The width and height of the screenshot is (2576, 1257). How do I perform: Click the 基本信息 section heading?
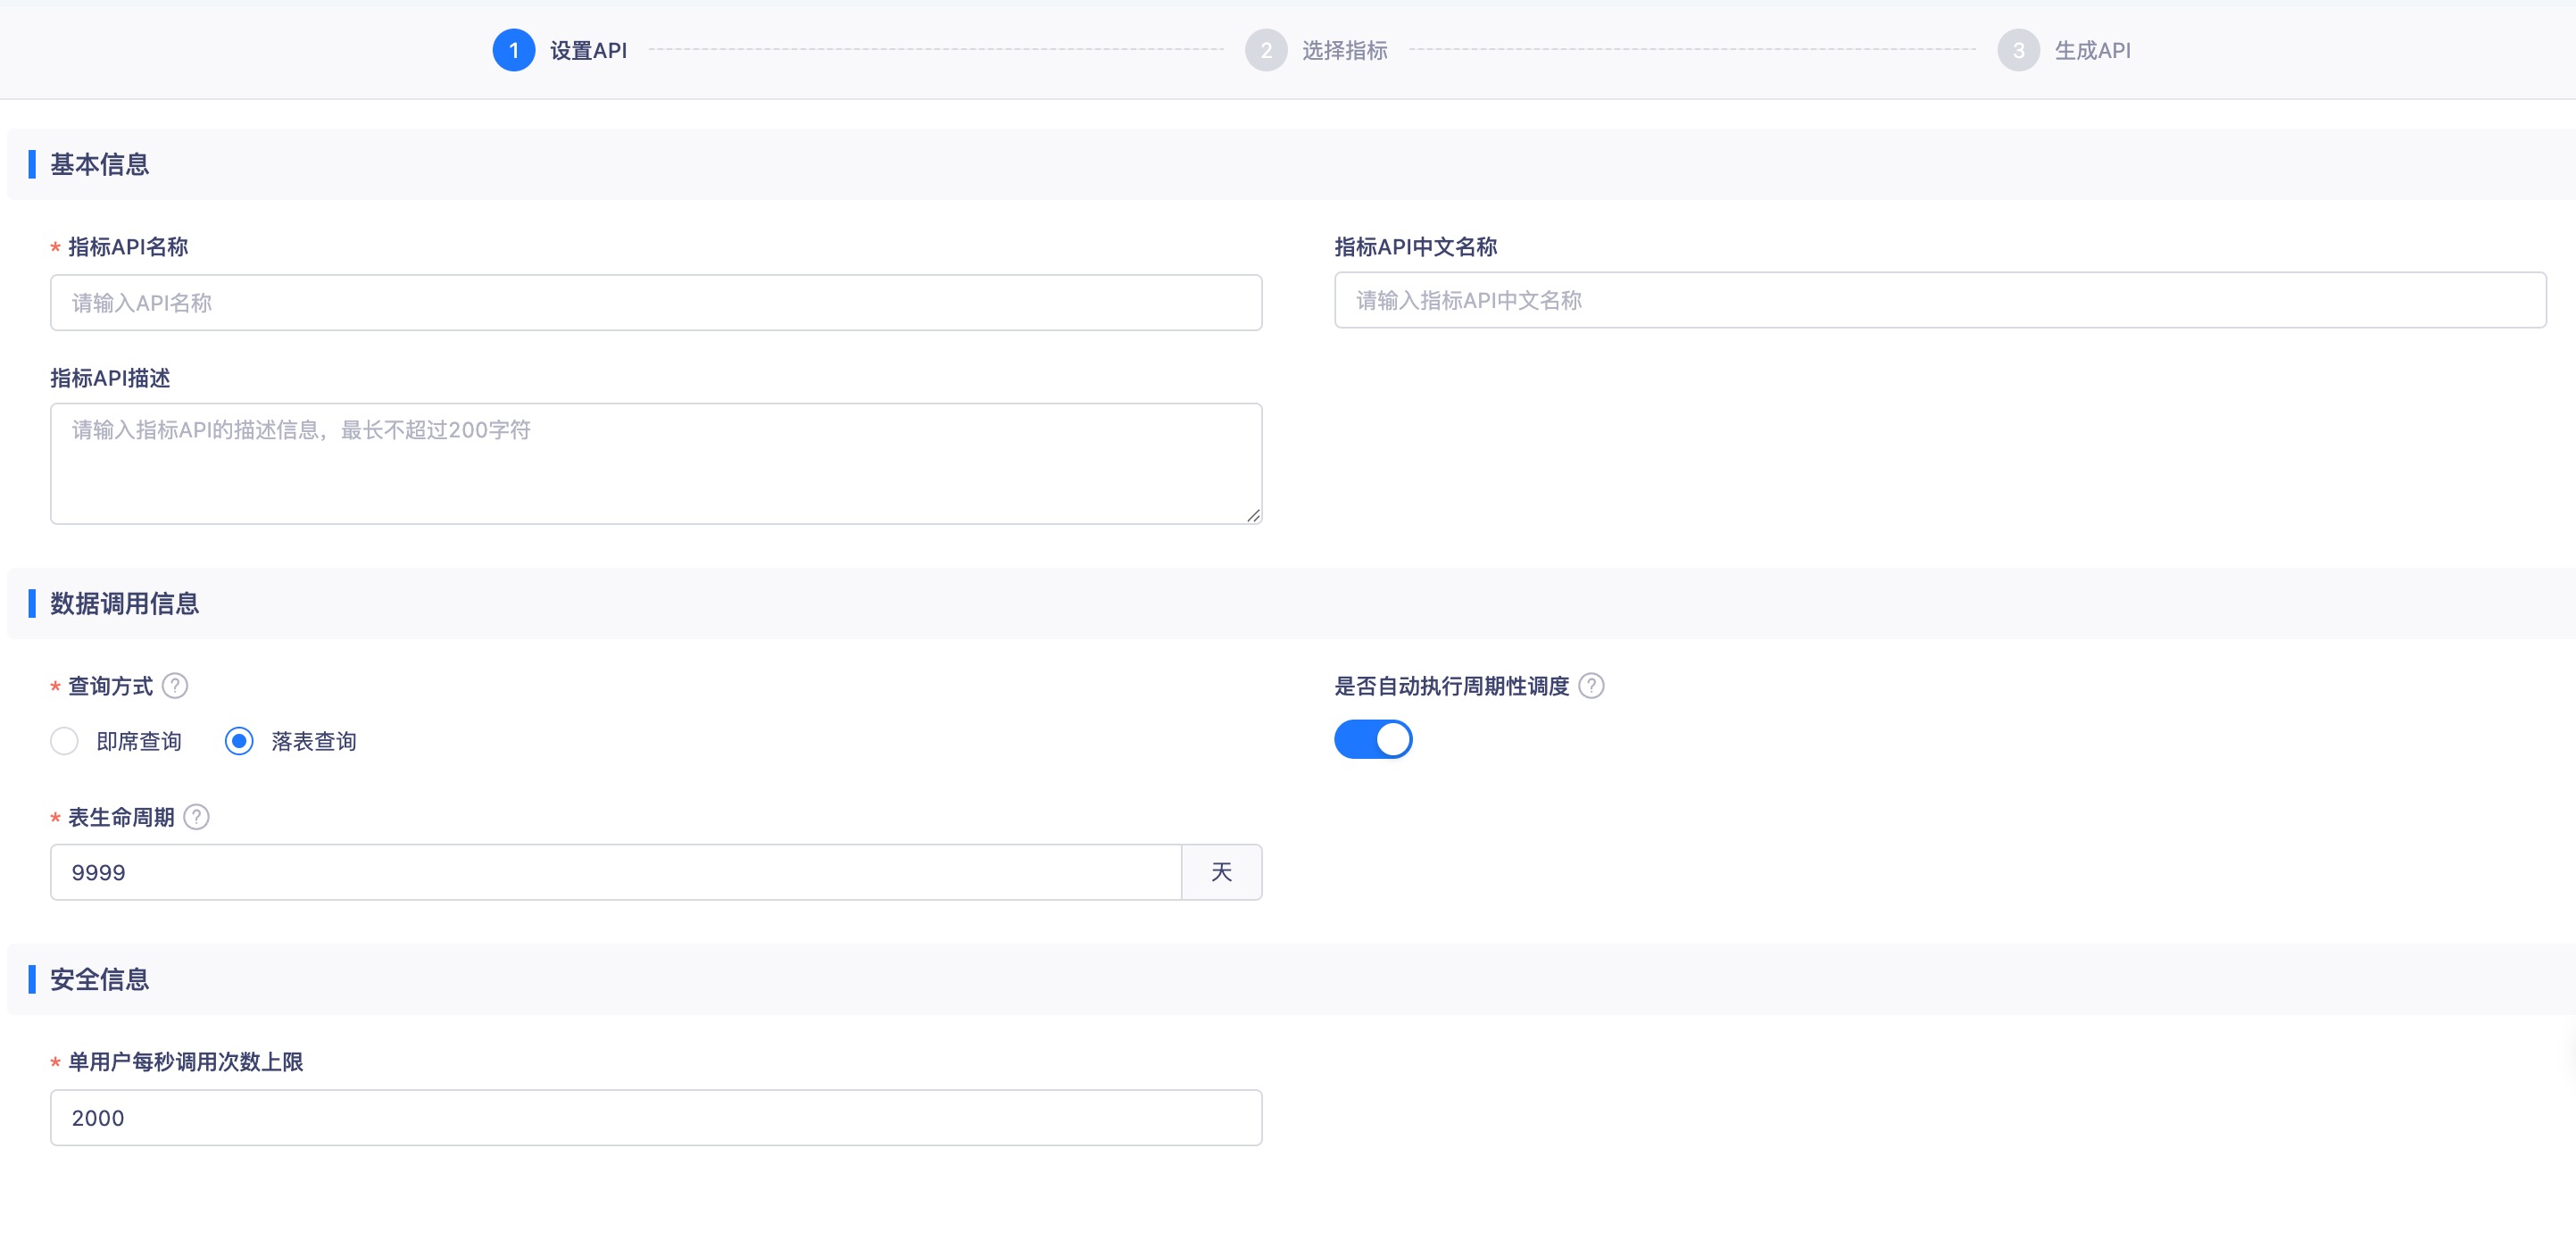coord(99,164)
